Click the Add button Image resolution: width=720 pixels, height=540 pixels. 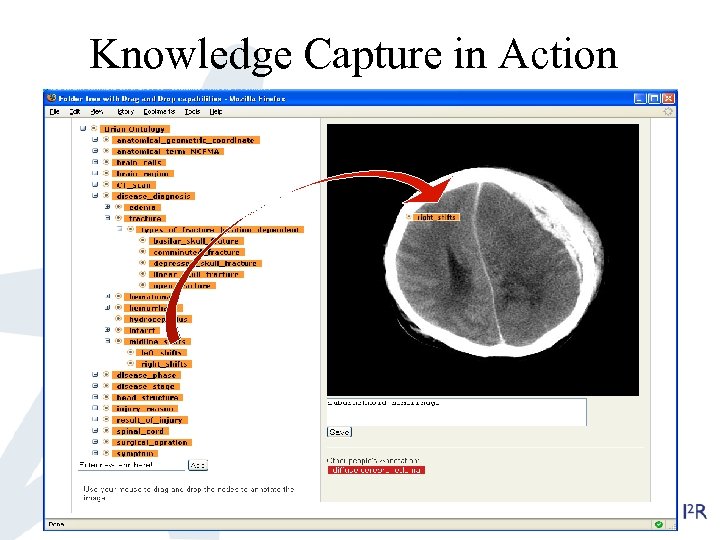pos(198,465)
